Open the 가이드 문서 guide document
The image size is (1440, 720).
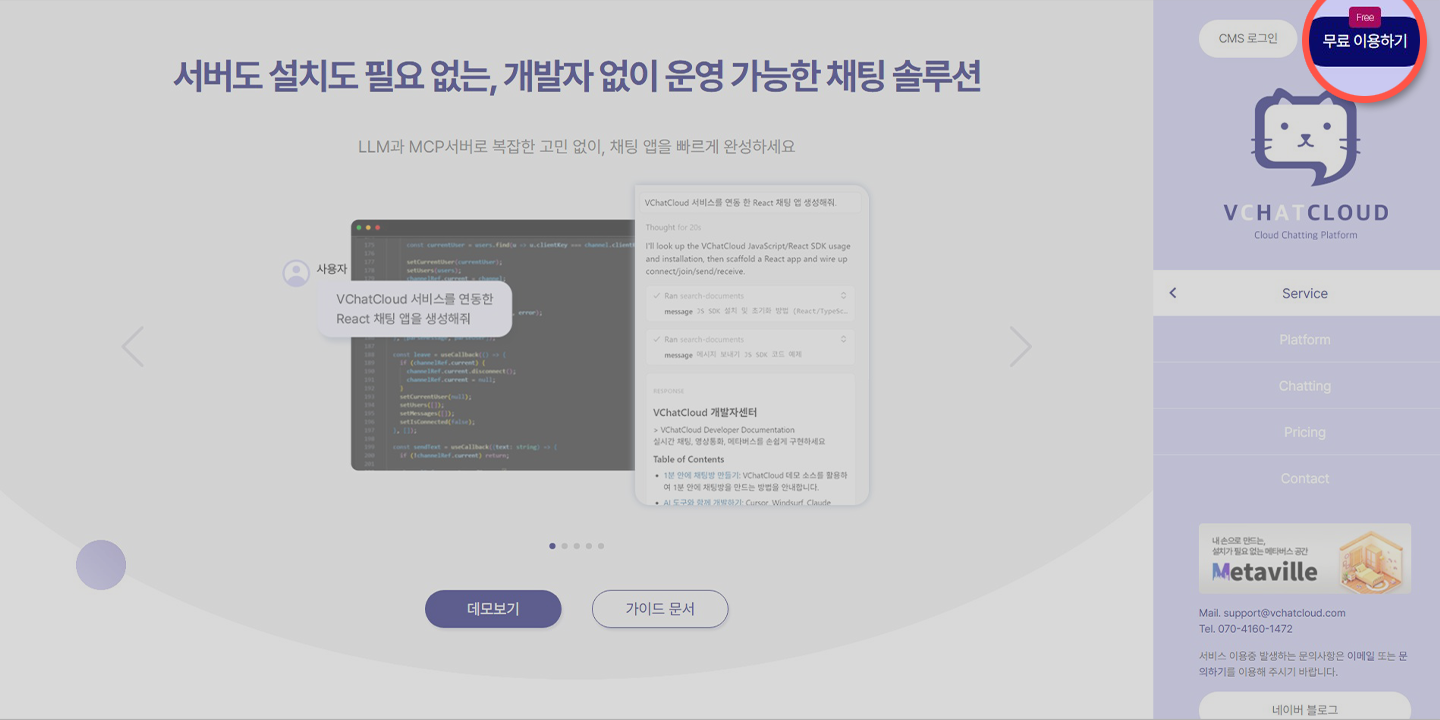point(660,609)
